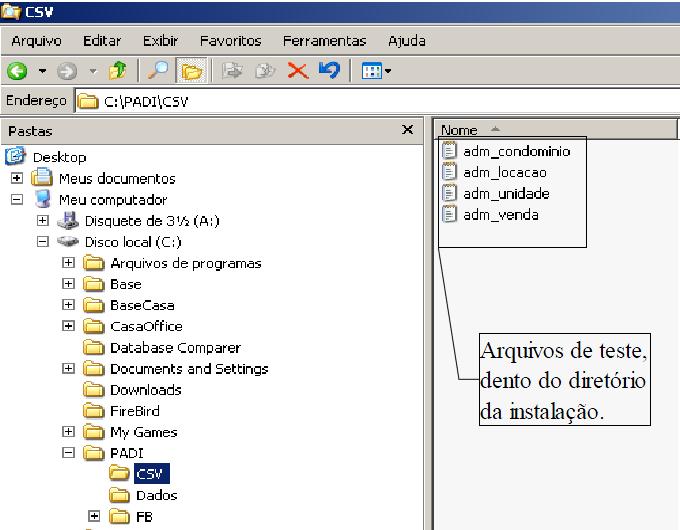Image resolution: width=680 pixels, height=530 pixels.
Task: Select the Downloads folder in tree
Action: pyautogui.click(x=145, y=390)
